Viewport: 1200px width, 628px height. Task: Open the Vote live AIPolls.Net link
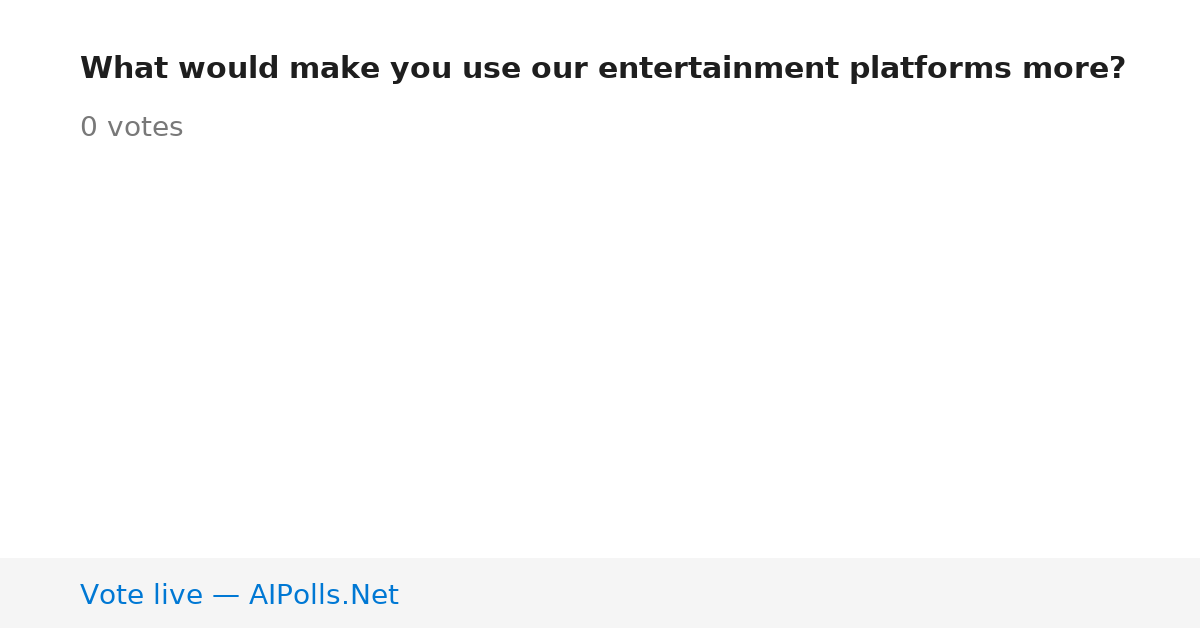[x=239, y=595]
